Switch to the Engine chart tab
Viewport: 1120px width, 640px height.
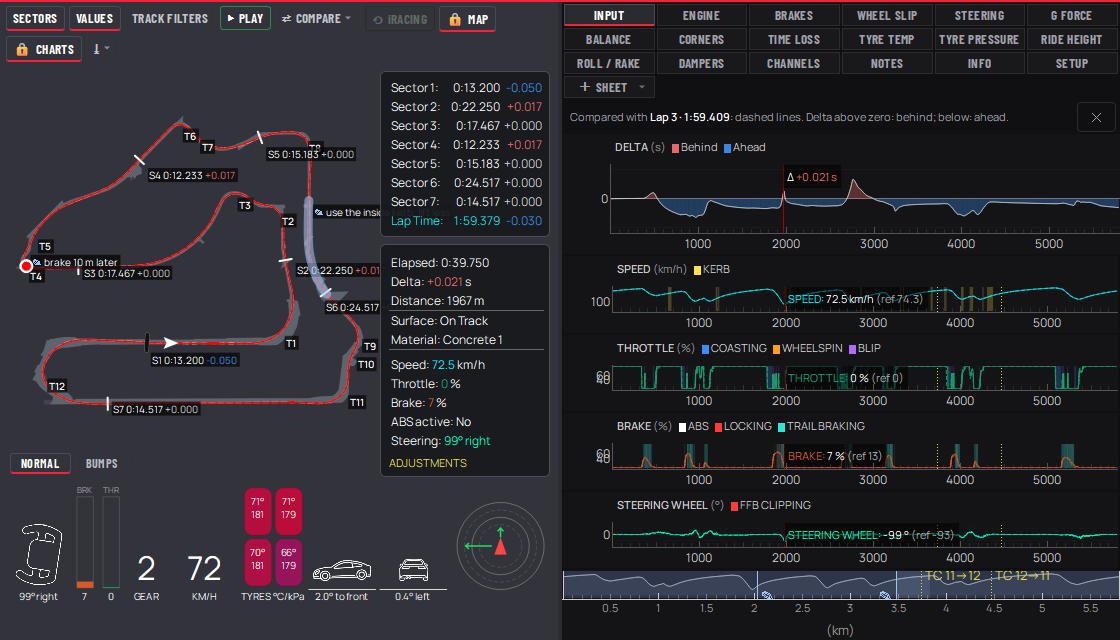pyautogui.click(x=701, y=15)
